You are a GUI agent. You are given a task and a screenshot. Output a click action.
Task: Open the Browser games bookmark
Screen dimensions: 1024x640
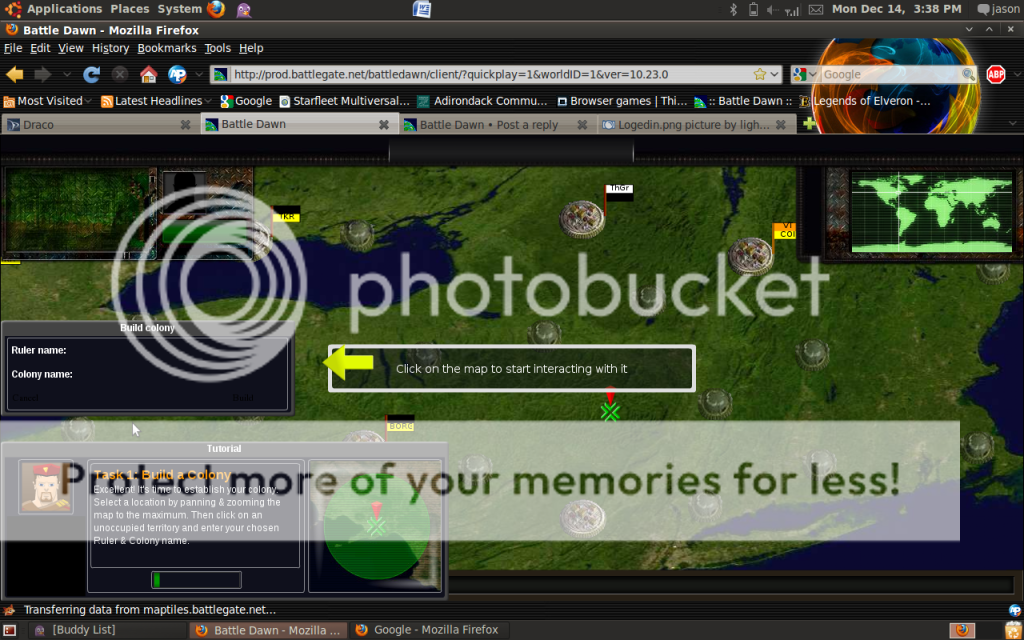click(622, 101)
